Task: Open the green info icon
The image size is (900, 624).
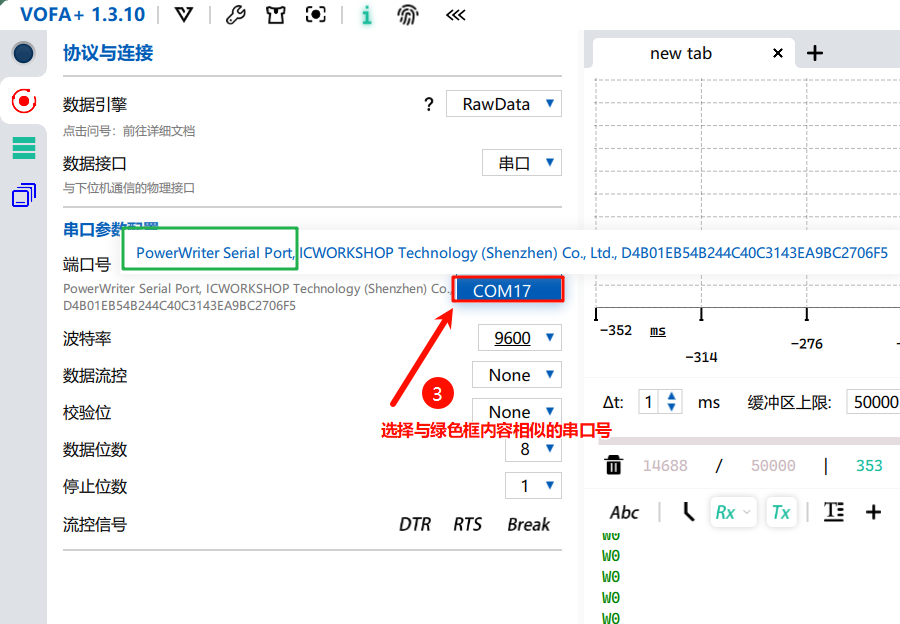Action: point(367,15)
